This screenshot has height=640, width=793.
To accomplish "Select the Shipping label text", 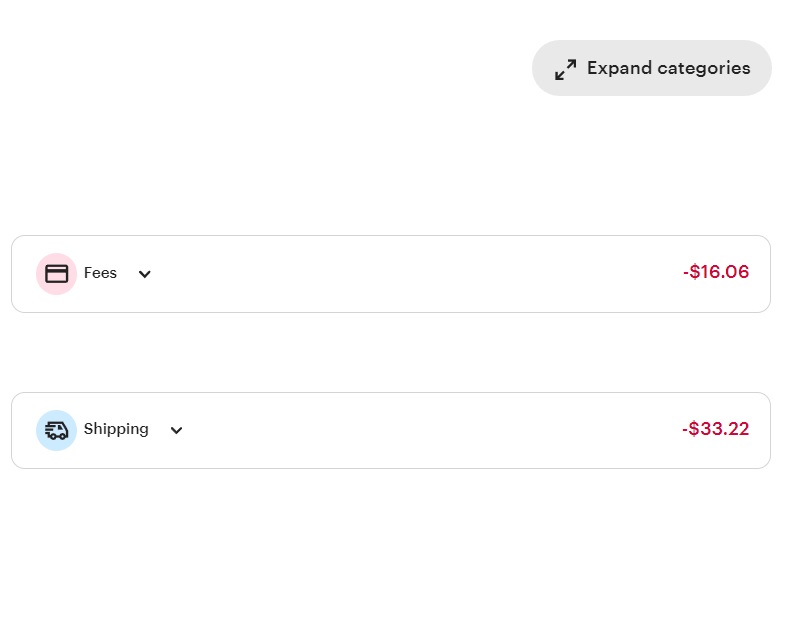I will coord(116,429).
